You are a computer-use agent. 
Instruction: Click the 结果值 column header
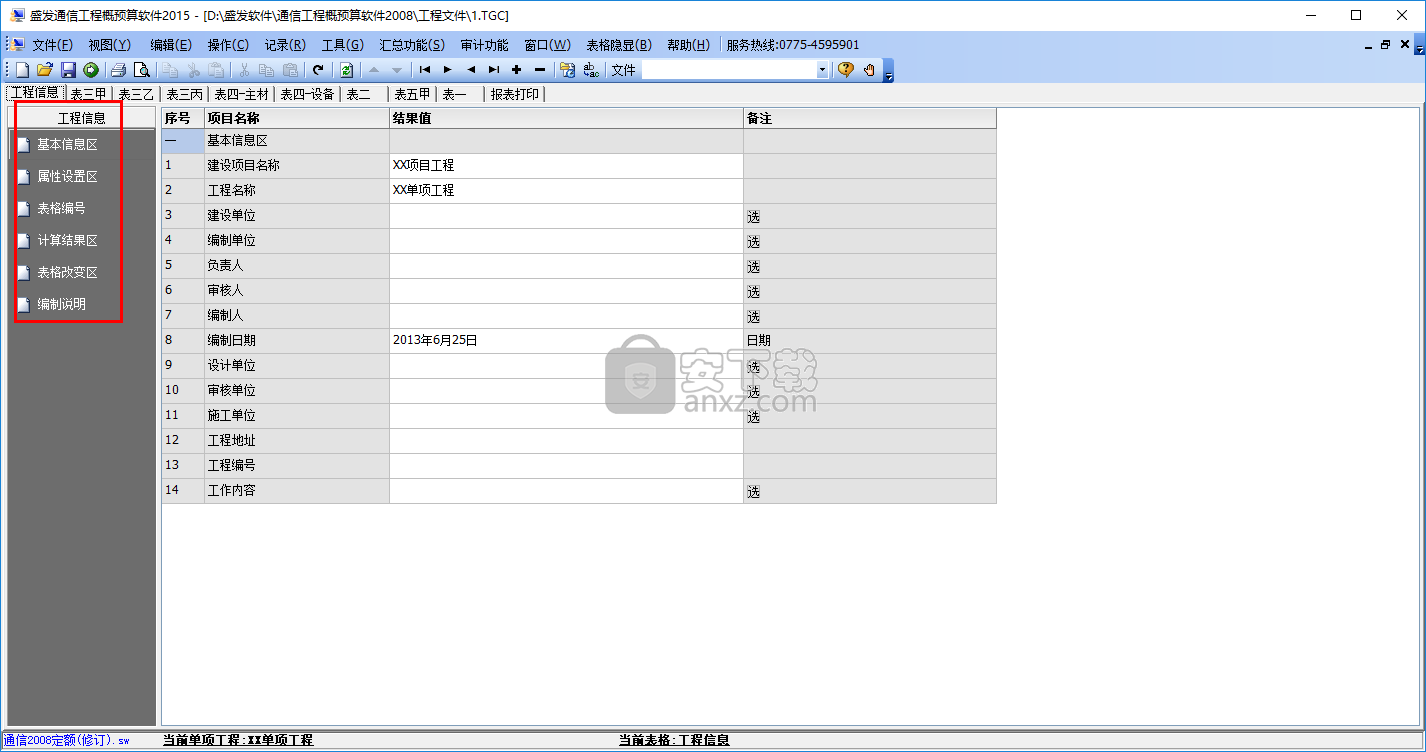[x=566, y=118]
